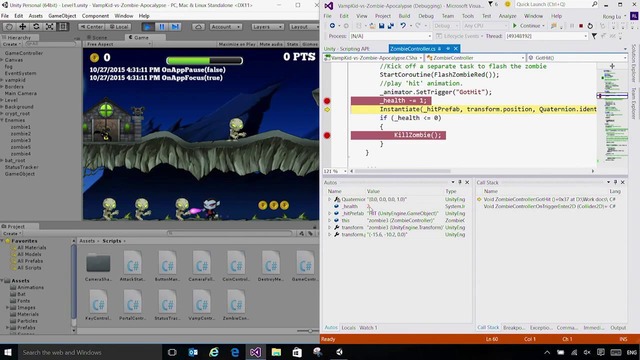640x360 pixels.
Task: Toggle Unity Play mode button
Action: 148,27
